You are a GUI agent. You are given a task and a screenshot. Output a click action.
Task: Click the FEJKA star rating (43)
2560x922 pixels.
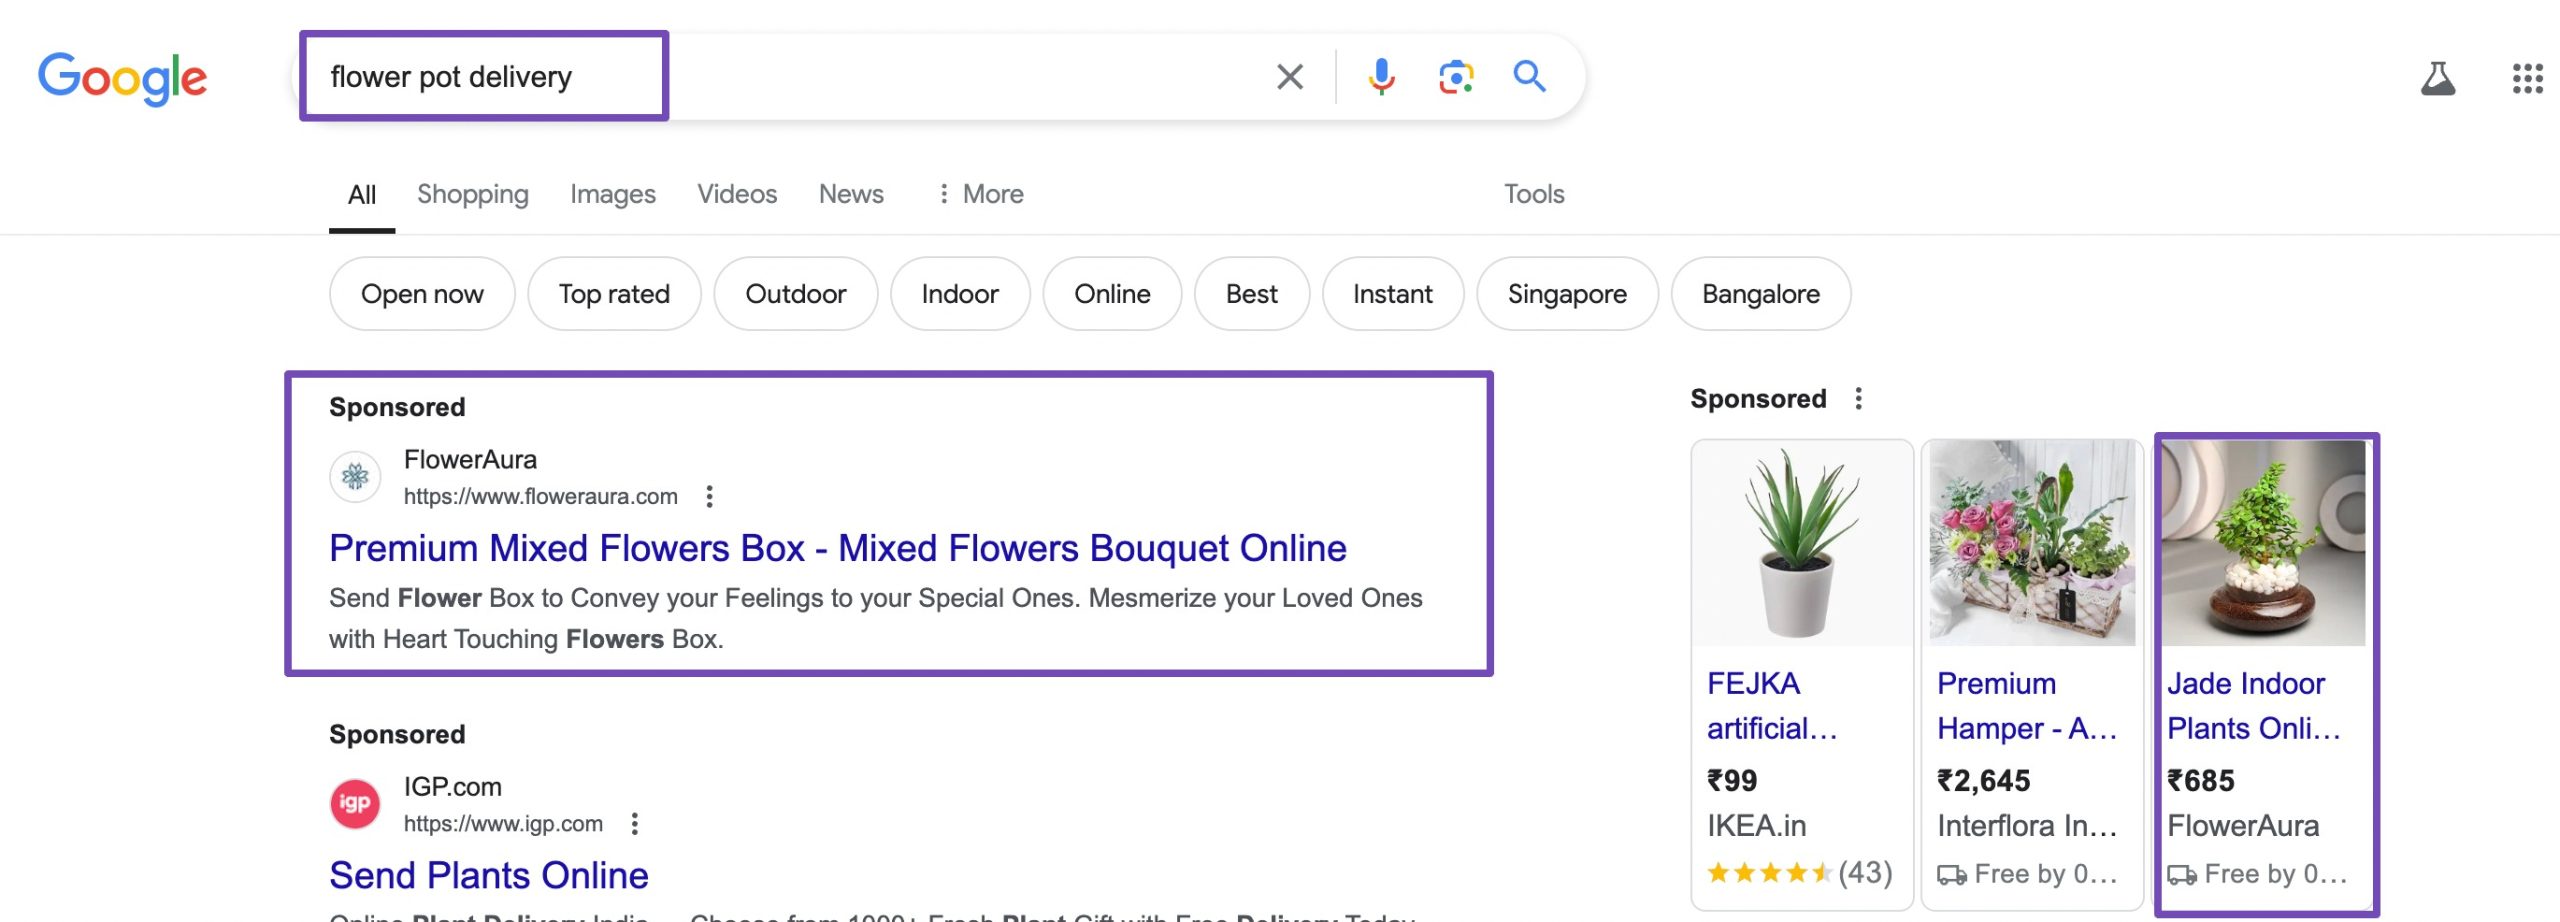tap(1799, 873)
